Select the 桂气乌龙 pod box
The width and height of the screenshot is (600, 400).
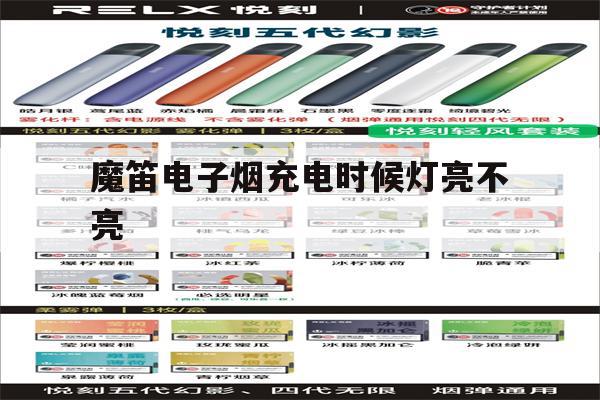click(x=232, y=217)
